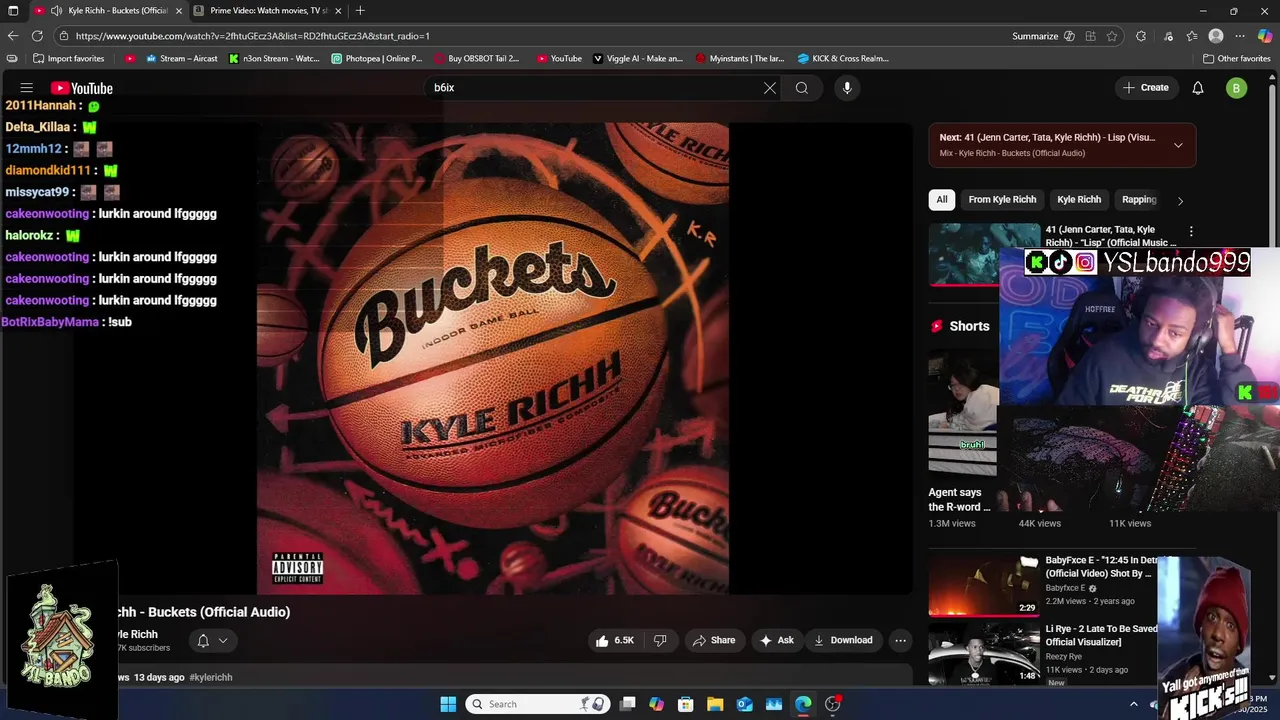This screenshot has height=720, width=1280.
Task: Toggle the channel notification bell under video
Action: (x=203, y=640)
